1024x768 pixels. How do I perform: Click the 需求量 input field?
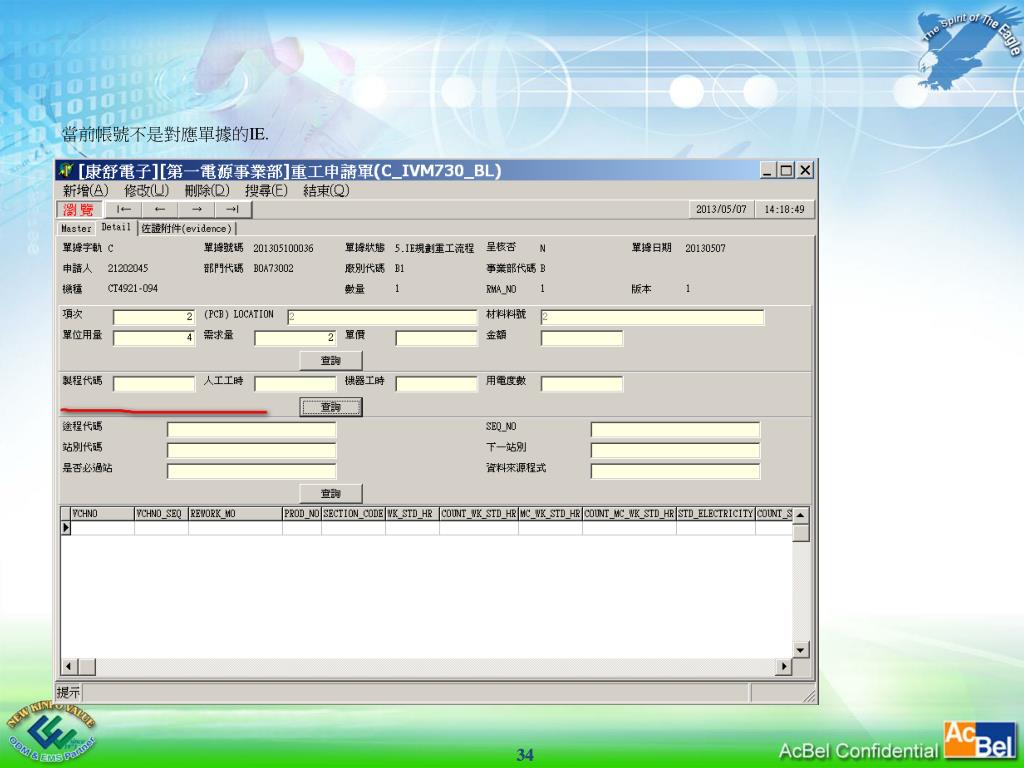pyautogui.click(x=295, y=338)
